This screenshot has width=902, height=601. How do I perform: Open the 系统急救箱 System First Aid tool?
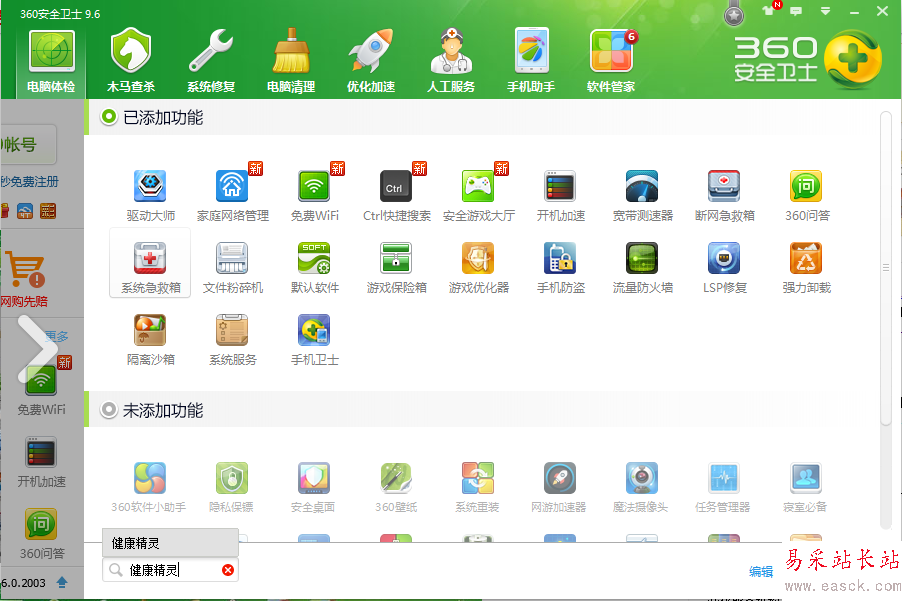149,264
